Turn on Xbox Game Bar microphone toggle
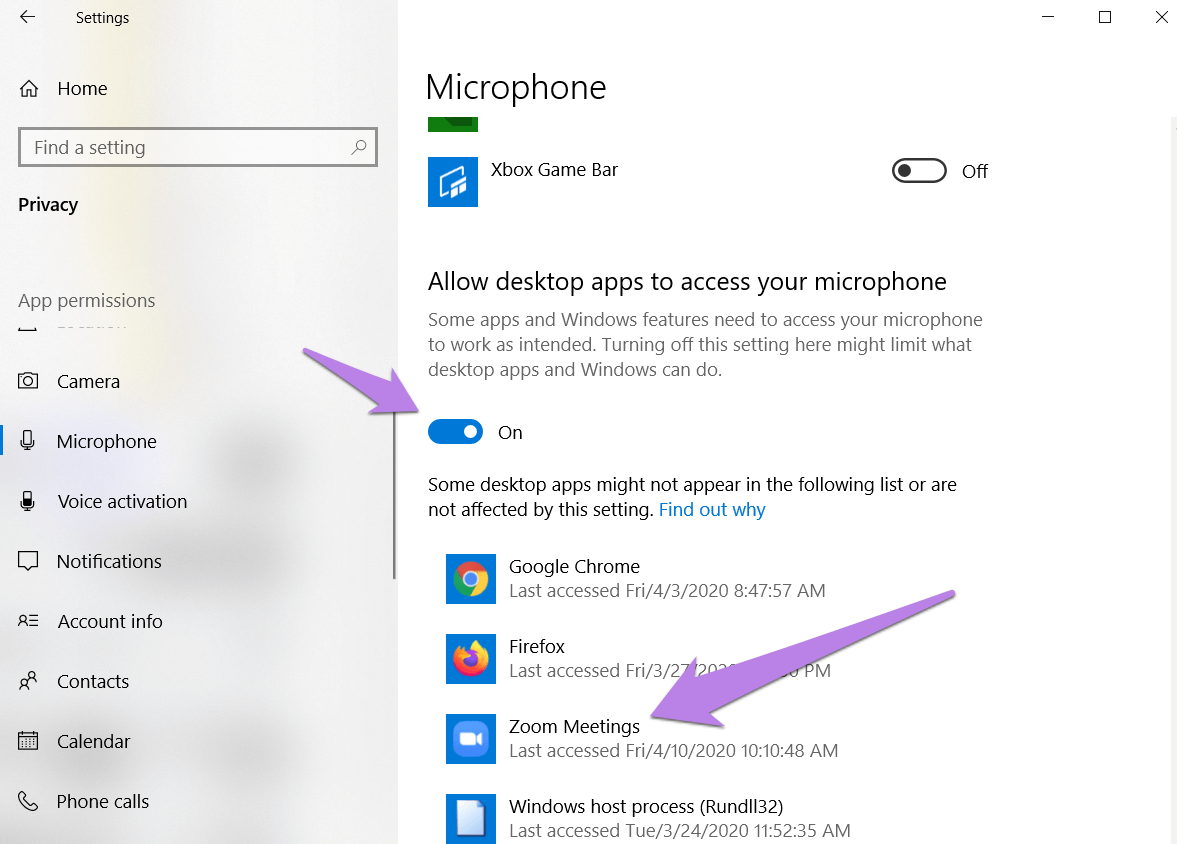 [x=918, y=171]
